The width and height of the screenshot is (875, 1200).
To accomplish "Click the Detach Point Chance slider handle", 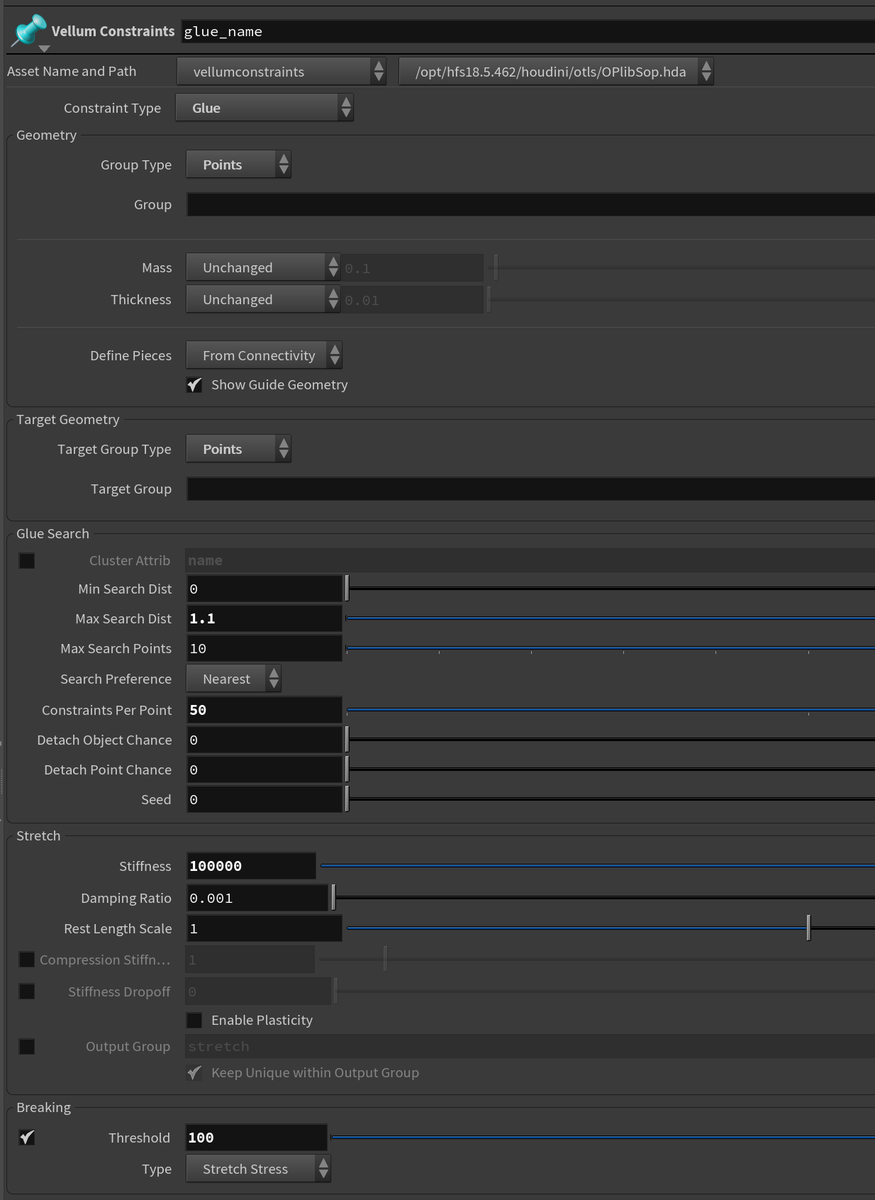I will [x=347, y=770].
